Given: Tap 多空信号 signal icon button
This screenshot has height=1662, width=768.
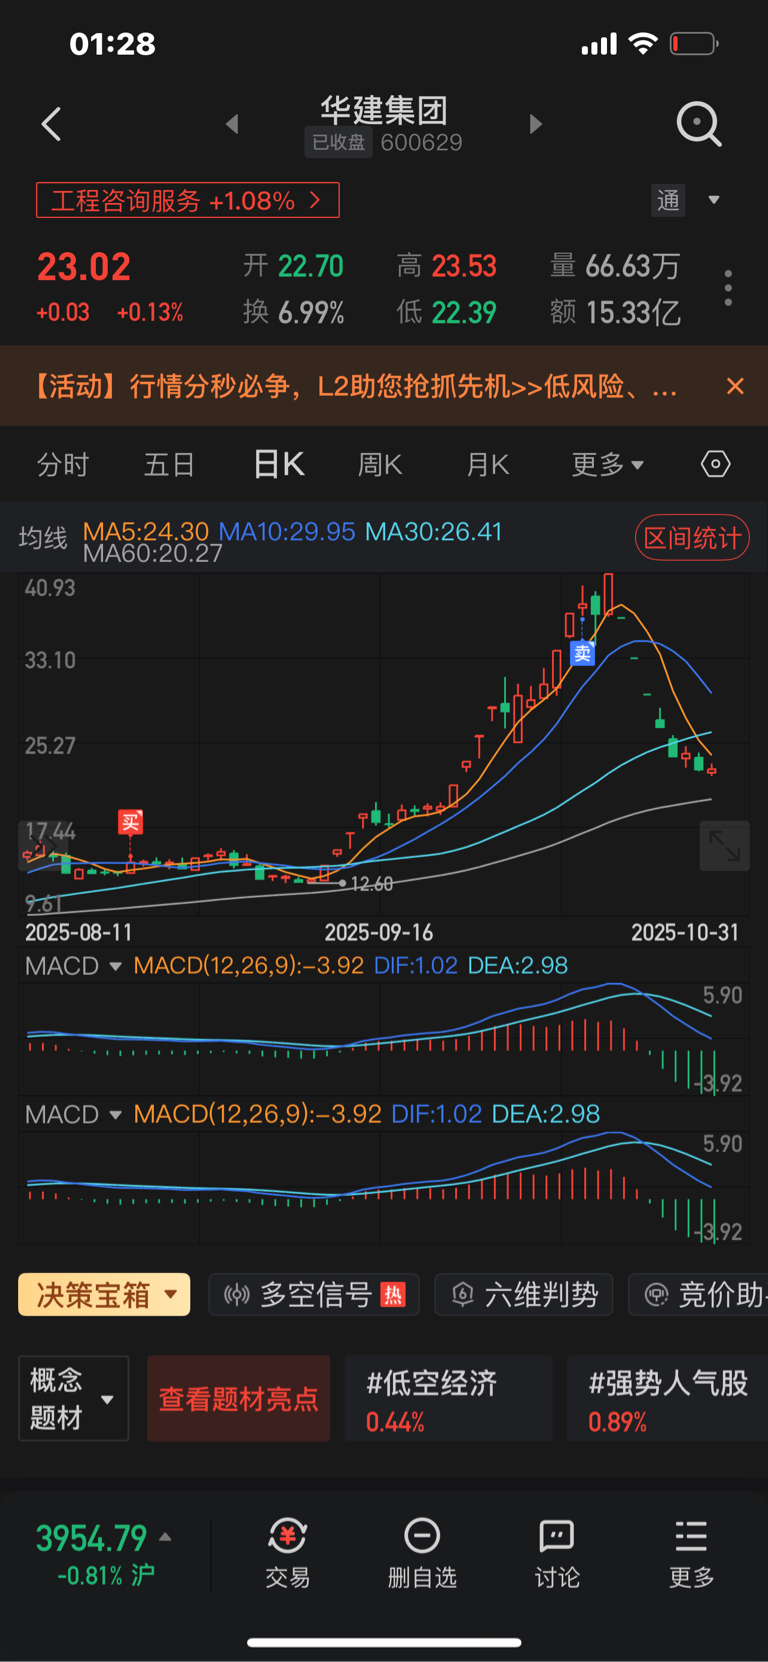Looking at the screenshot, I should [314, 1295].
